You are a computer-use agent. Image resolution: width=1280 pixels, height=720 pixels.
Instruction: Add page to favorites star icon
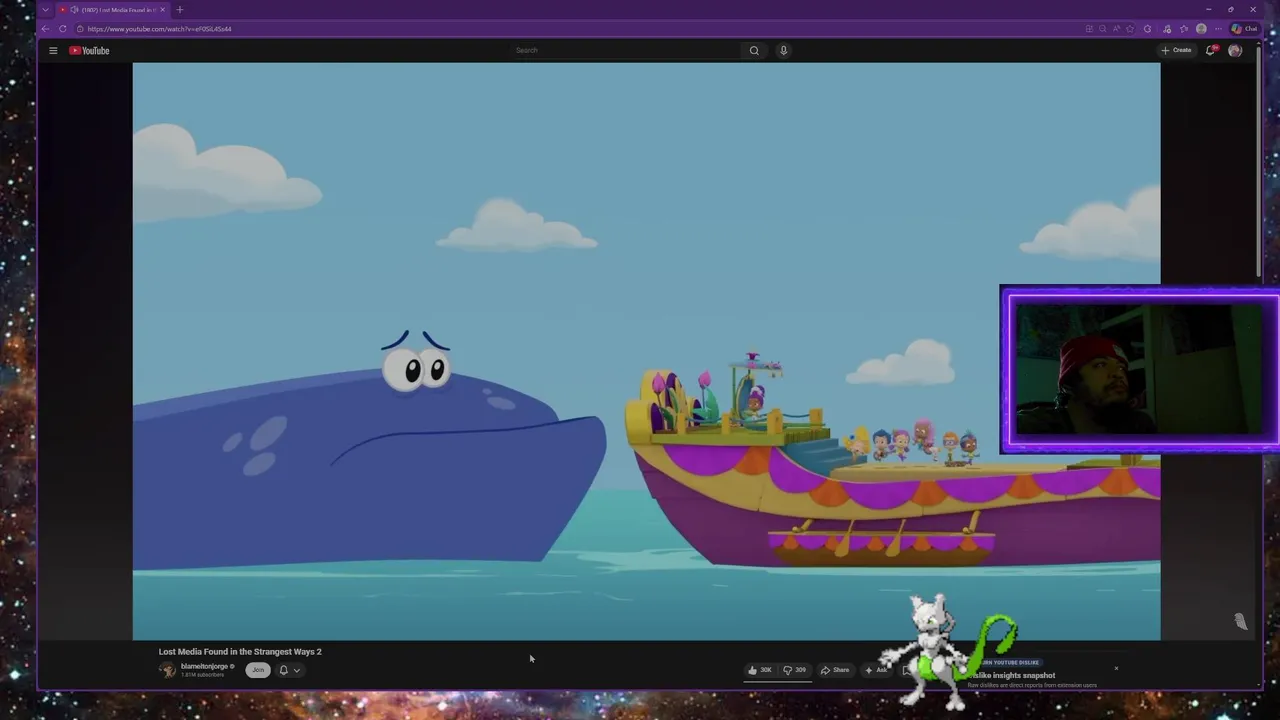click(1130, 29)
